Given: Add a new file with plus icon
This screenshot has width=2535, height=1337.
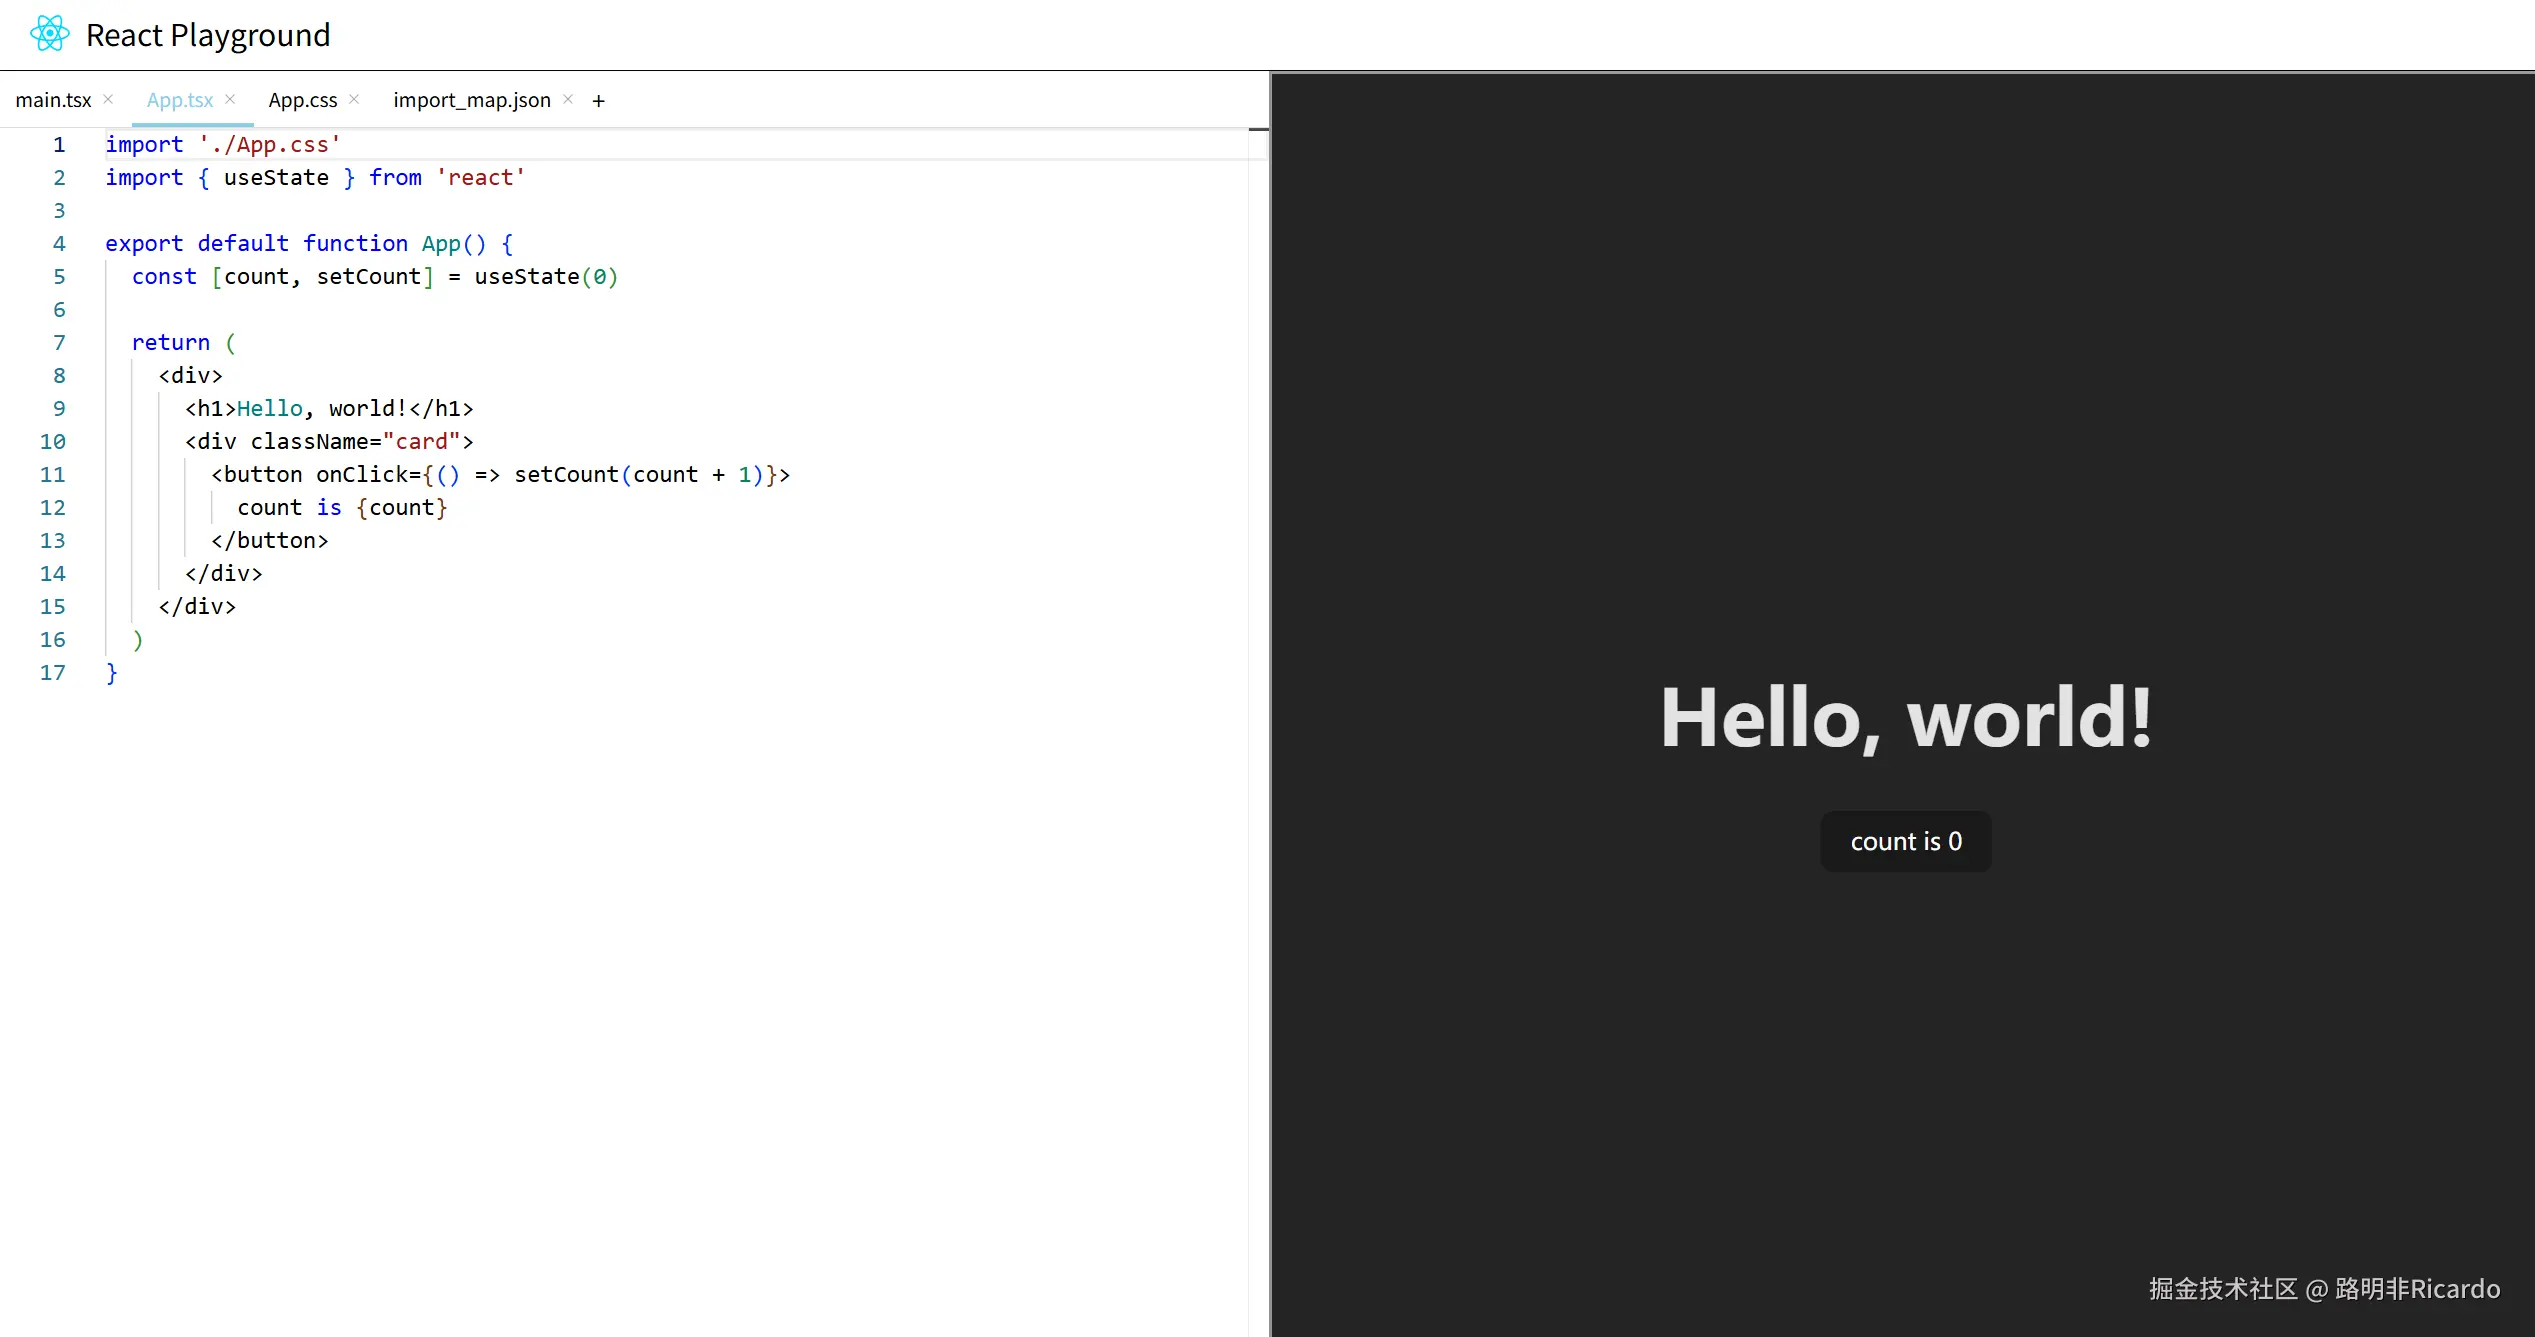Looking at the screenshot, I should pos(598,101).
